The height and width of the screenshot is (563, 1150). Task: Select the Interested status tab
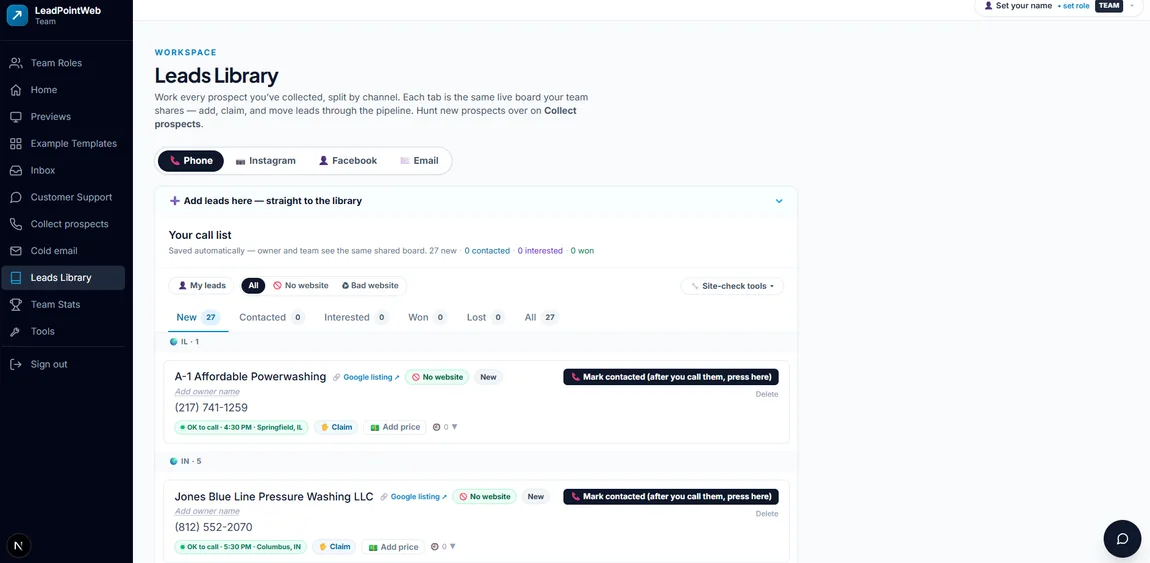point(356,317)
